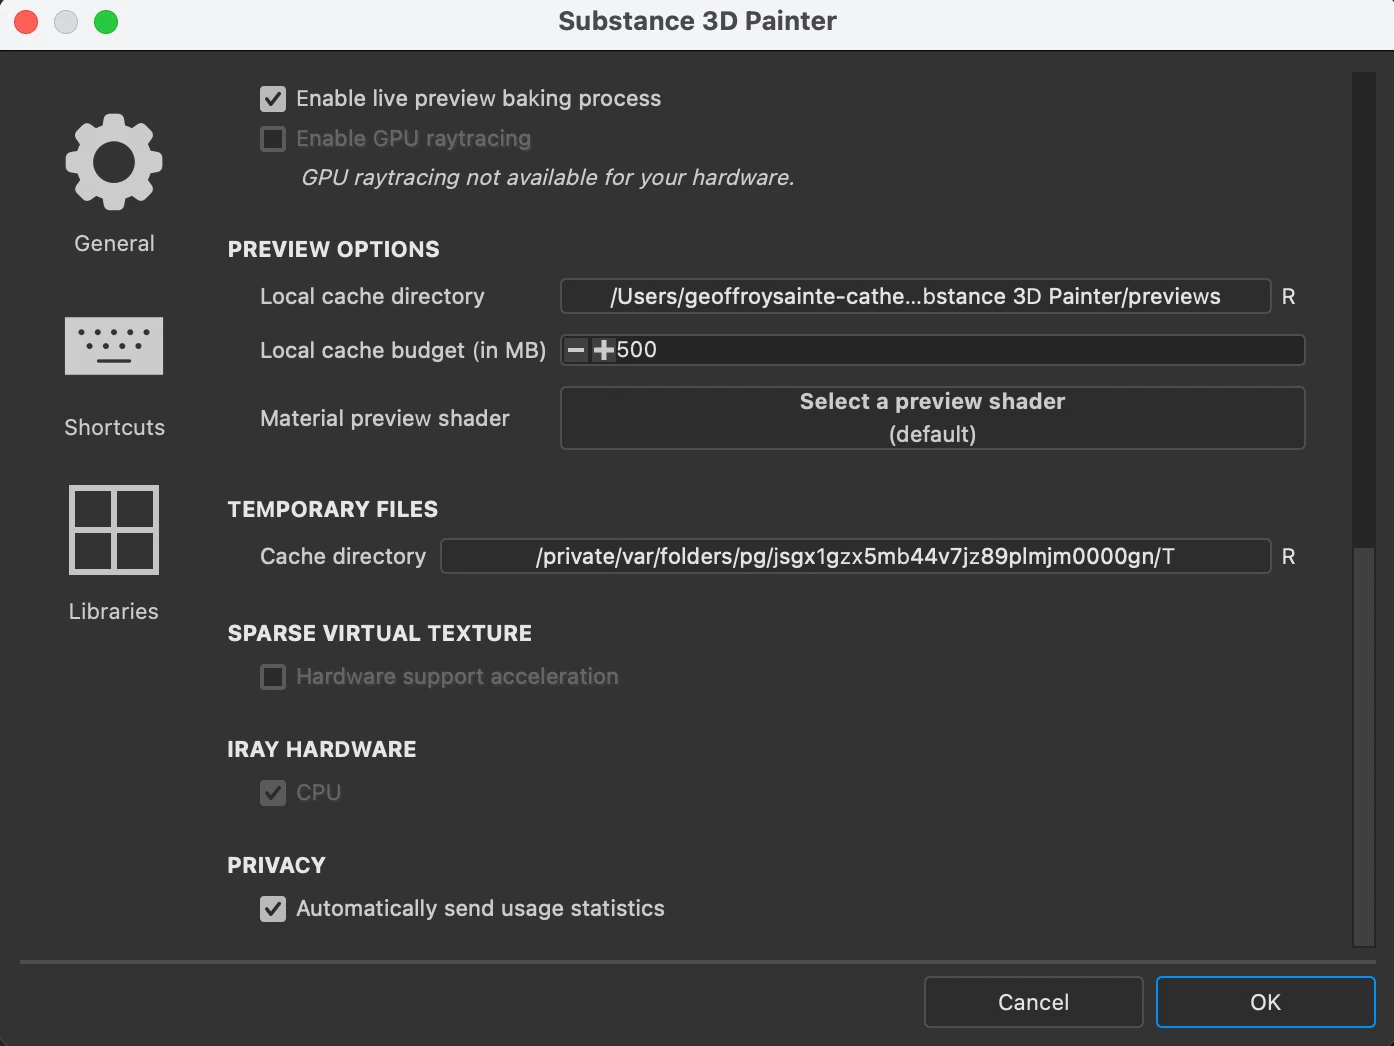Click the Local cache directory path button
The height and width of the screenshot is (1046, 1394).
(x=915, y=296)
